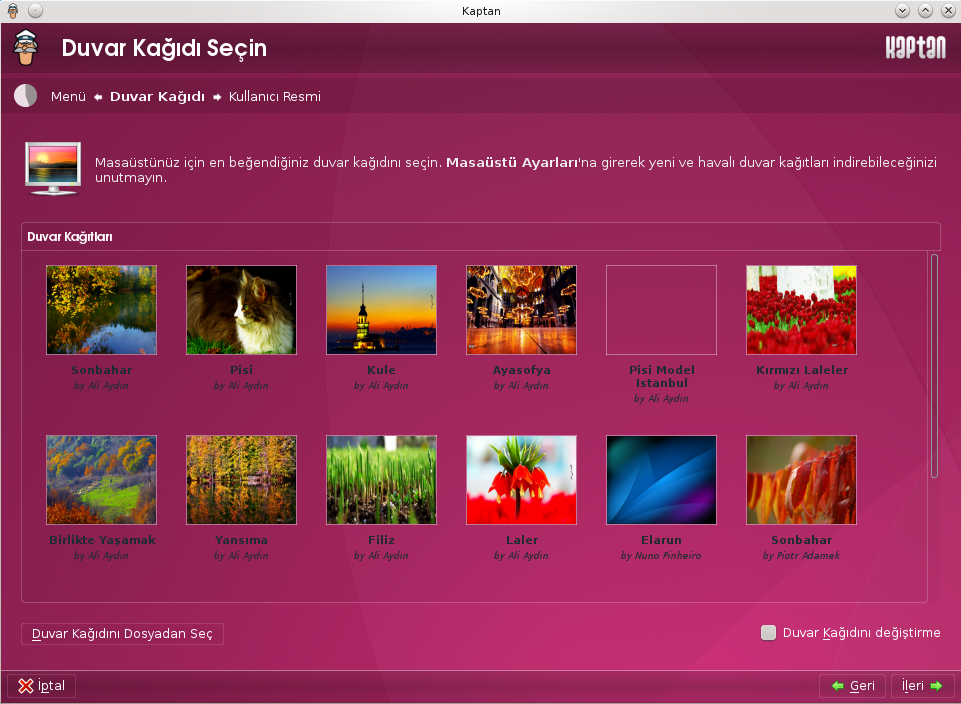The height and width of the screenshot is (704, 961).
Task: Choose the blue Elarun wallpaper
Action: 661,480
